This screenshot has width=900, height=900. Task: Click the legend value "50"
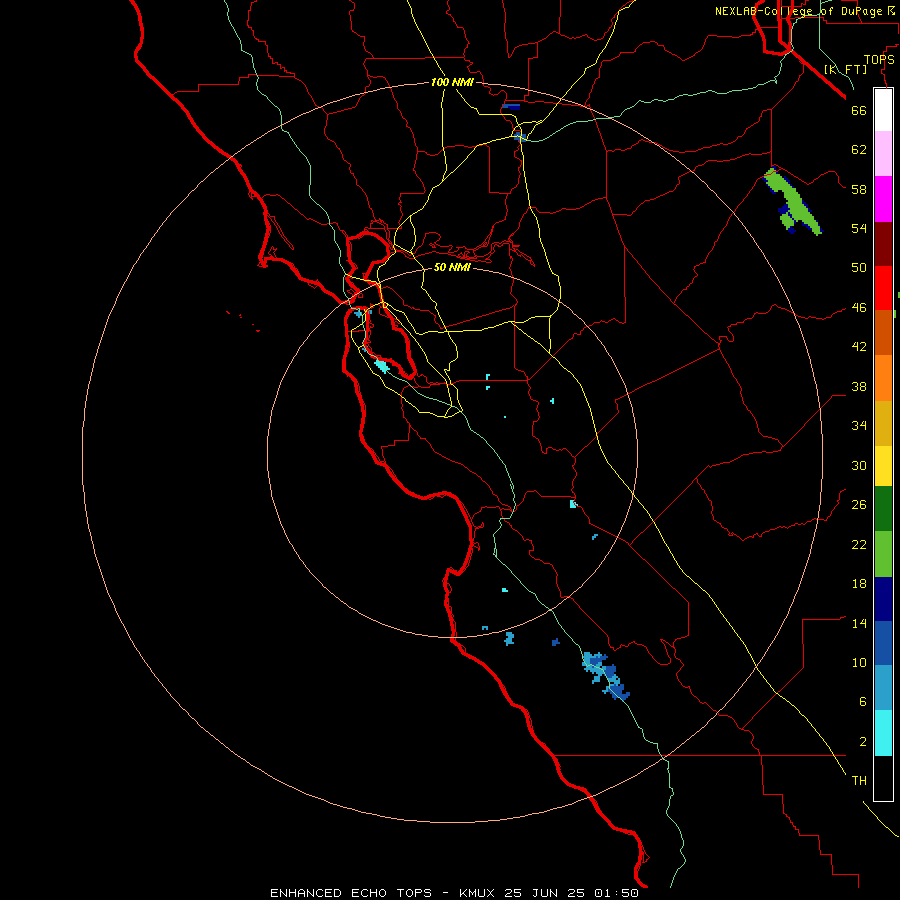pos(859,268)
